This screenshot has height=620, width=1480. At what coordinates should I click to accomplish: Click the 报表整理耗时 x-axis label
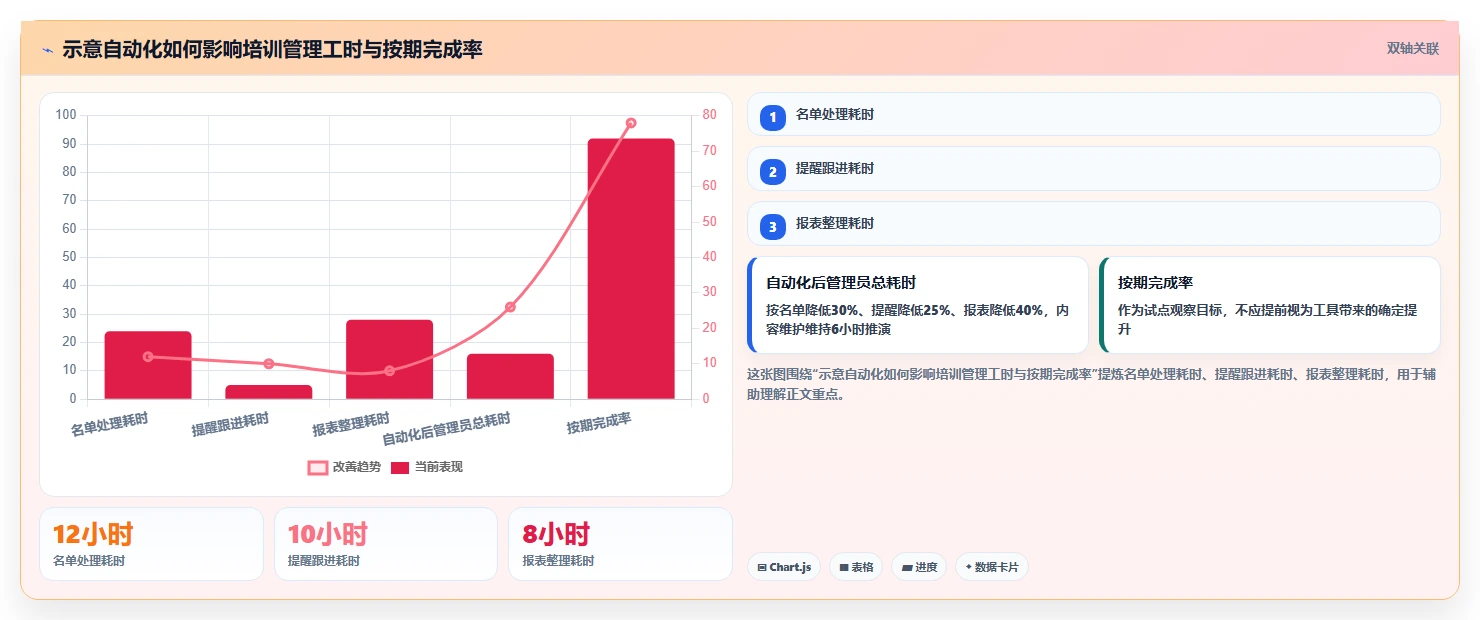351,424
